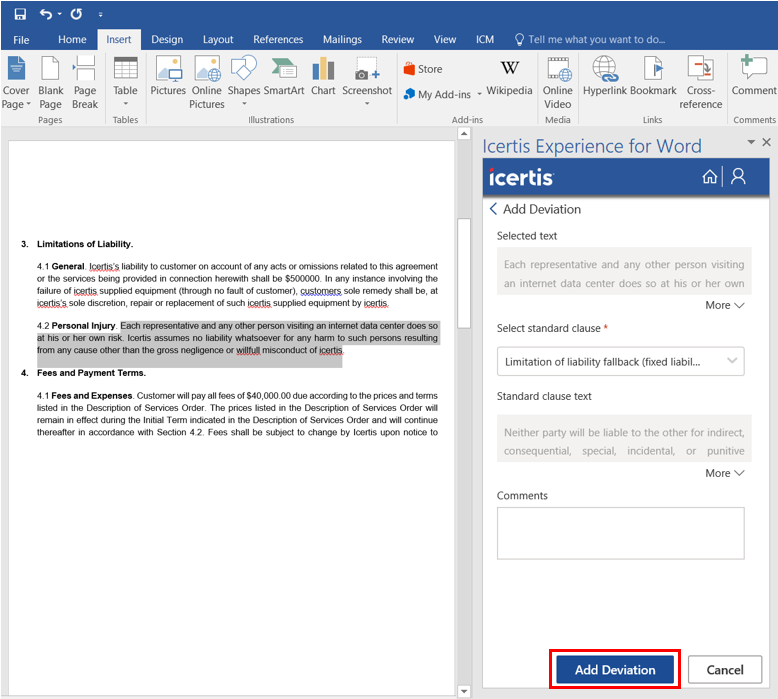Click the Cancel button
The height and width of the screenshot is (699, 778).
point(724,670)
